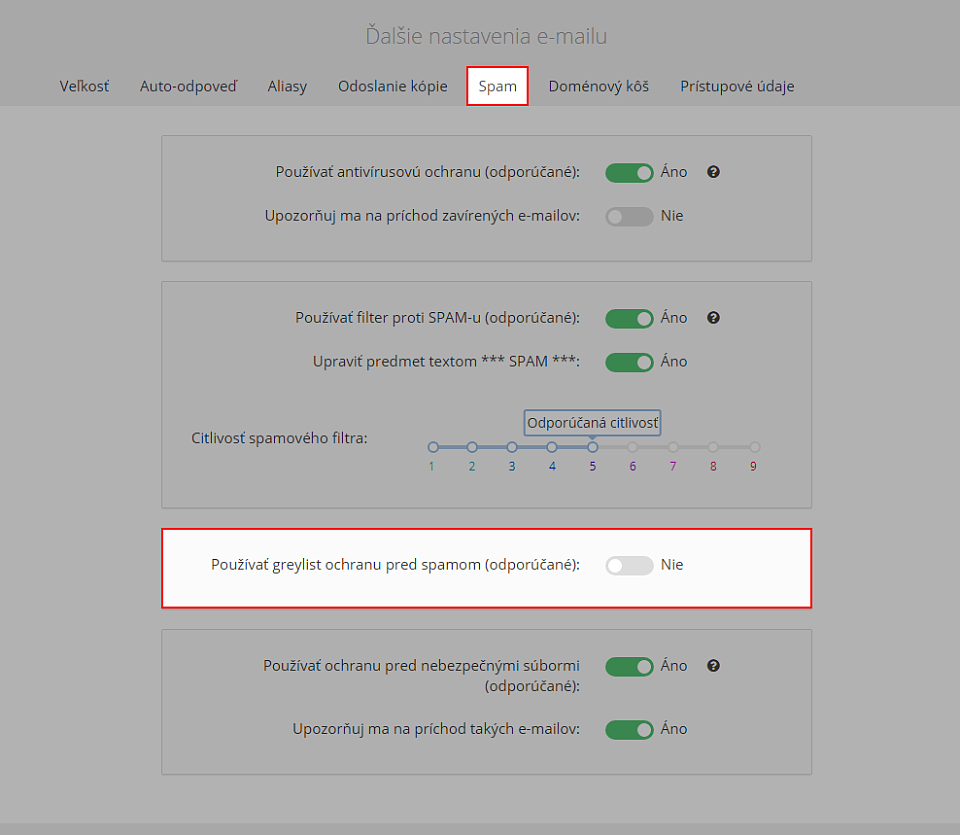Image resolution: width=960 pixels, height=835 pixels.
Task: Open the Auto-odpoveď tab
Action: tap(189, 86)
